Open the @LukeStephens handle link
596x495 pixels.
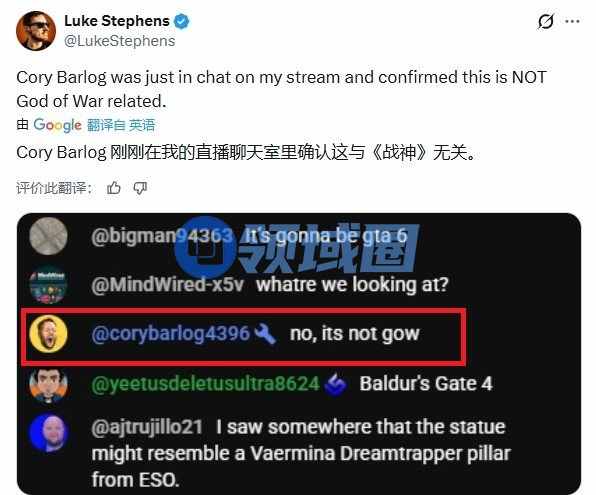click(x=120, y=41)
